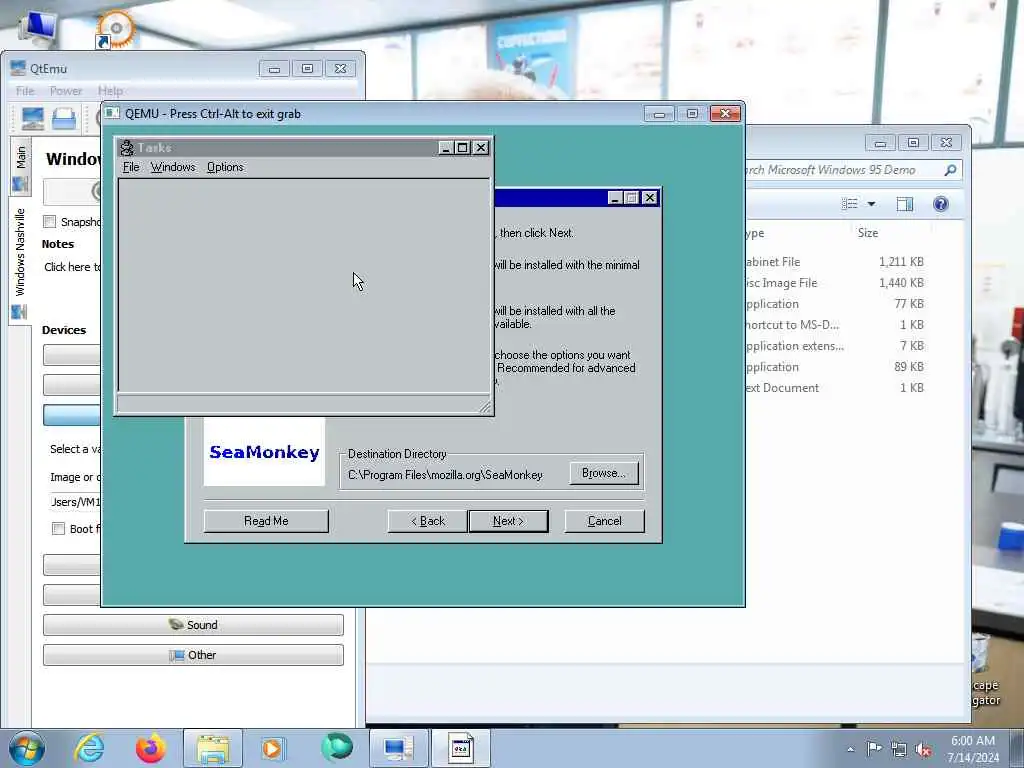Viewport: 1024px width, 768px height.
Task: Toggle the preview pane icon in Explorer
Action: (x=904, y=204)
